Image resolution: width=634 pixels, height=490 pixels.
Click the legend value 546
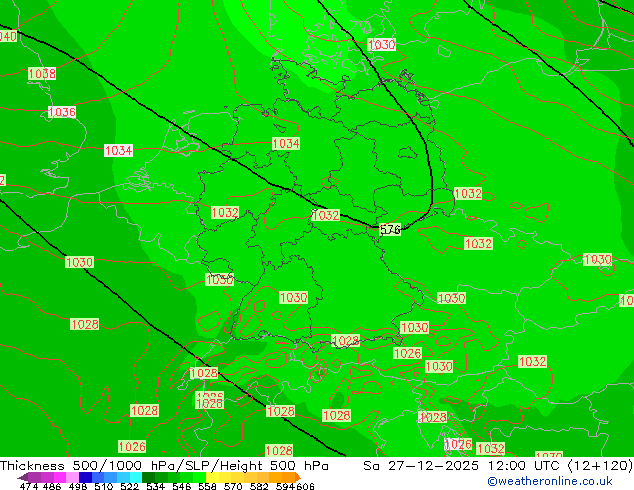tap(181, 486)
